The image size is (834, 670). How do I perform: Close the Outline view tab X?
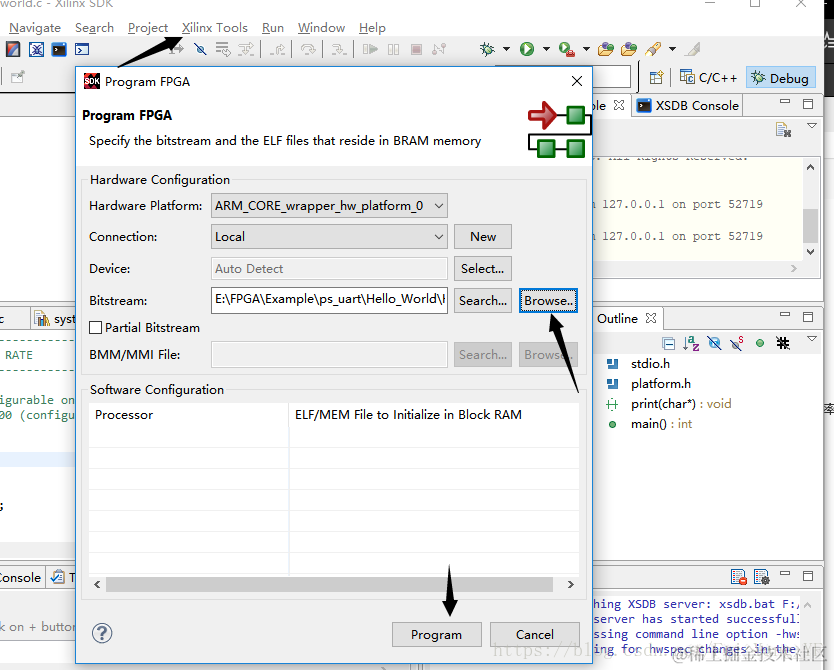point(651,318)
